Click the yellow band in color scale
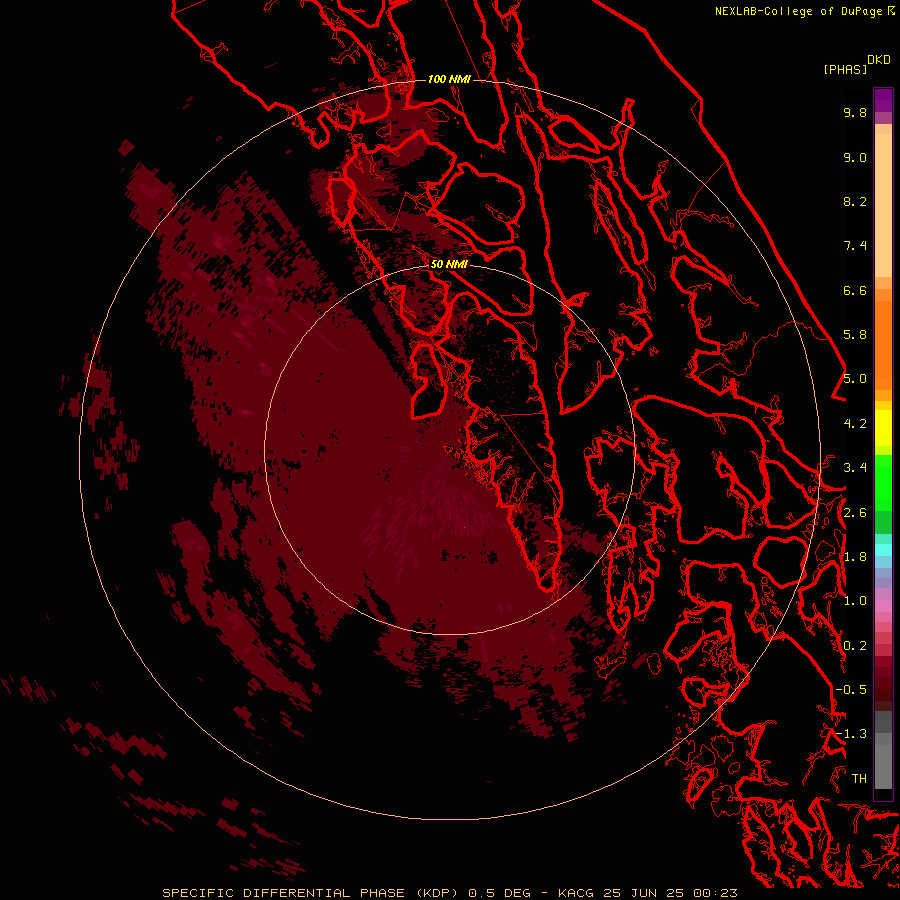The height and width of the screenshot is (900, 900). tap(883, 428)
